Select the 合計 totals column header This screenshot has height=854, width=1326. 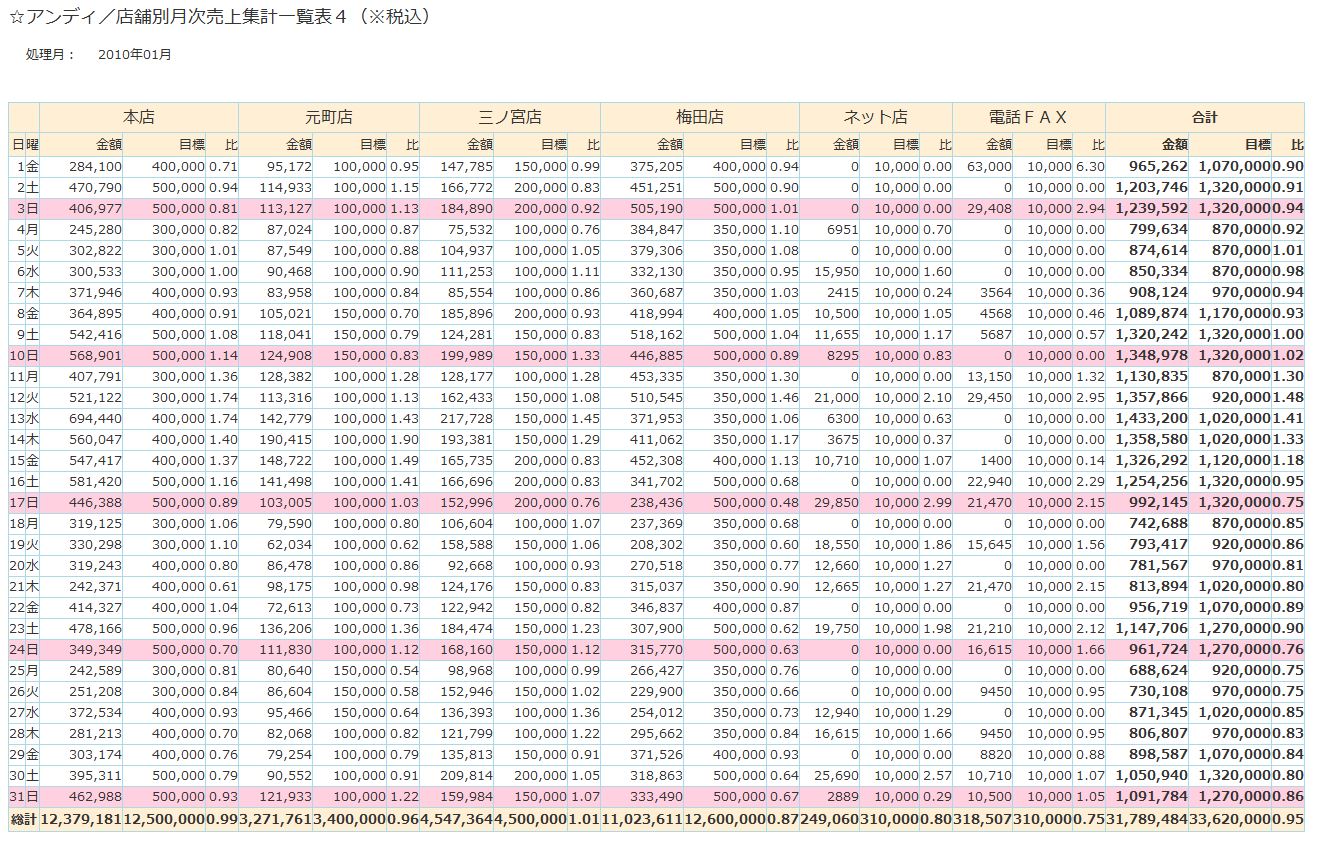pos(1205,117)
